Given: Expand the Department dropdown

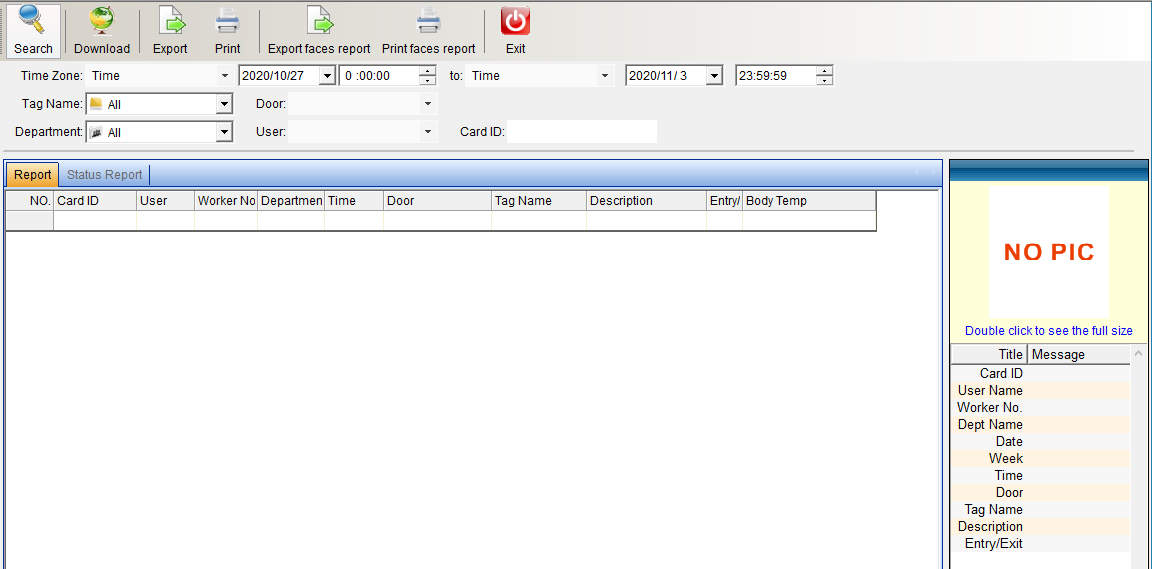Looking at the screenshot, I should [x=224, y=132].
